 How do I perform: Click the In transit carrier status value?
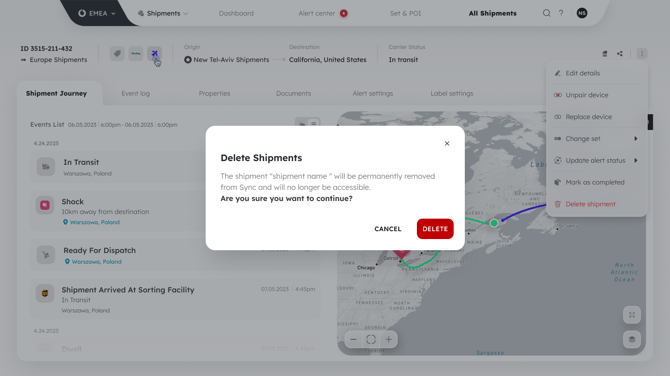click(403, 60)
